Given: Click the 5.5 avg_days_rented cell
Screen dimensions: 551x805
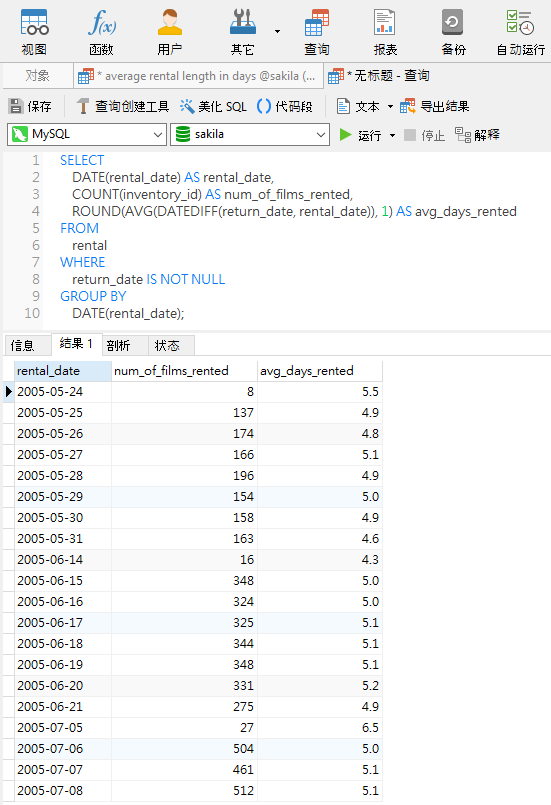Looking at the screenshot, I should (x=320, y=392).
